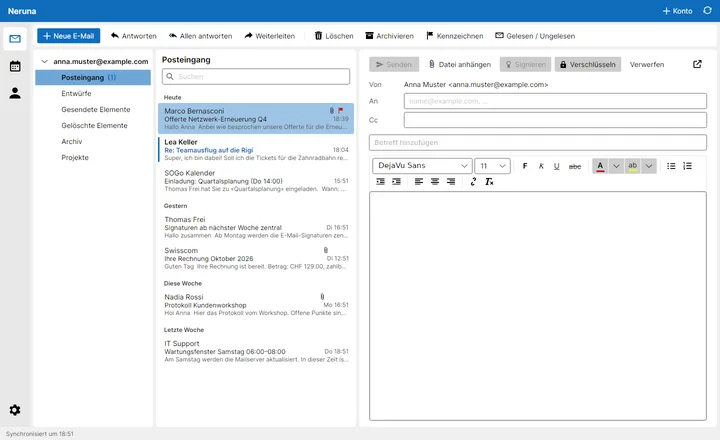The image size is (720, 440).
Task: Center align text
Action: [435, 181]
